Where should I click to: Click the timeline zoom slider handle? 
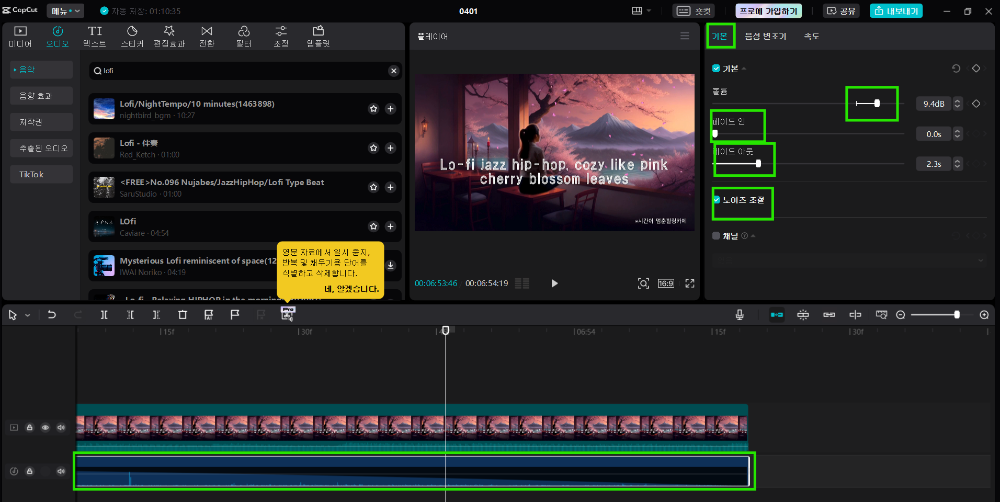point(957,314)
